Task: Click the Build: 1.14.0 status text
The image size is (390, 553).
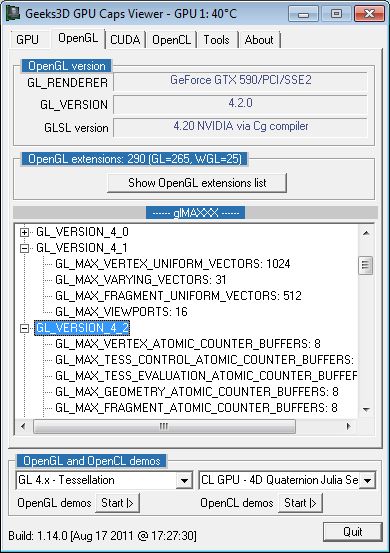Action: coord(102,536)
